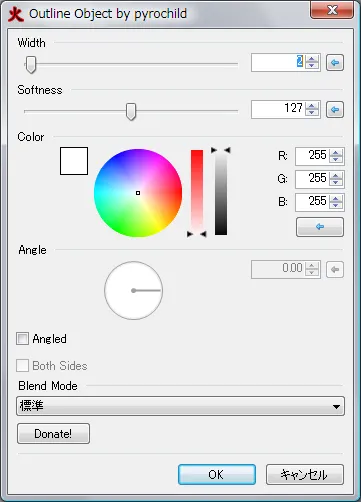This screenshot has width=361, height=502.
Task: Click the R value input field
Action: 312,156
